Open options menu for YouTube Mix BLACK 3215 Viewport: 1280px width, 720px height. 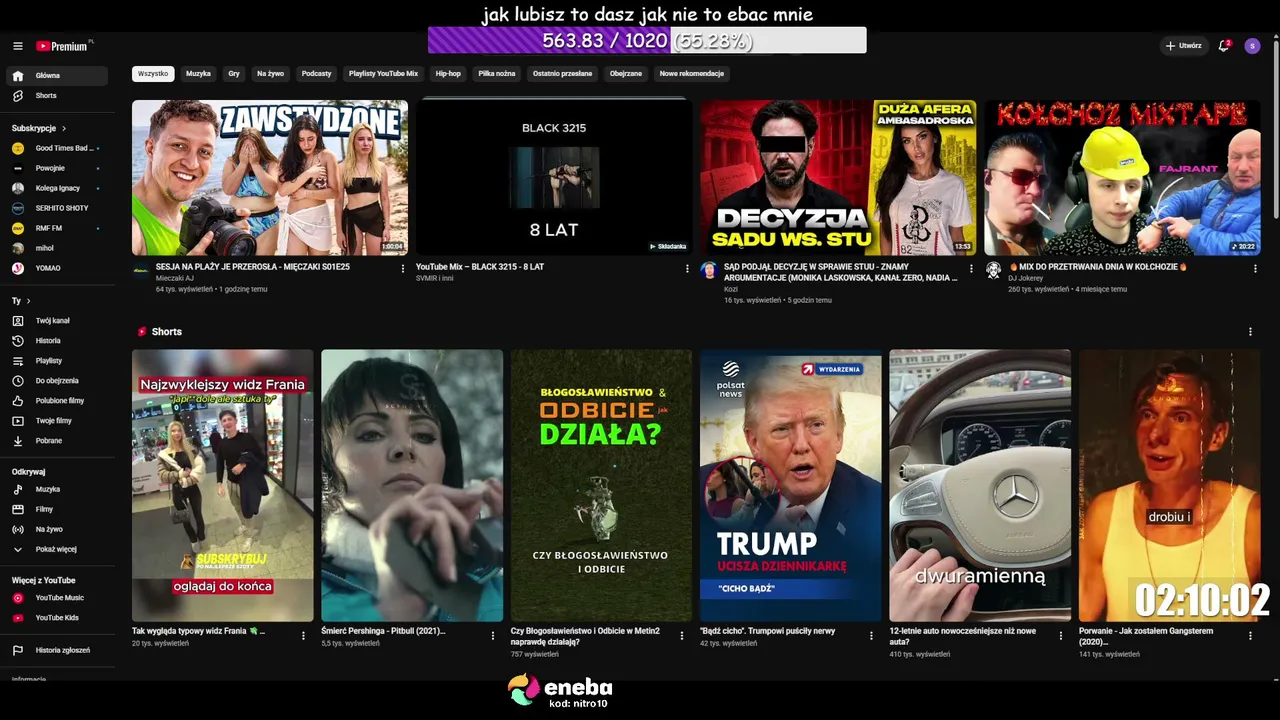pos(687,268)
